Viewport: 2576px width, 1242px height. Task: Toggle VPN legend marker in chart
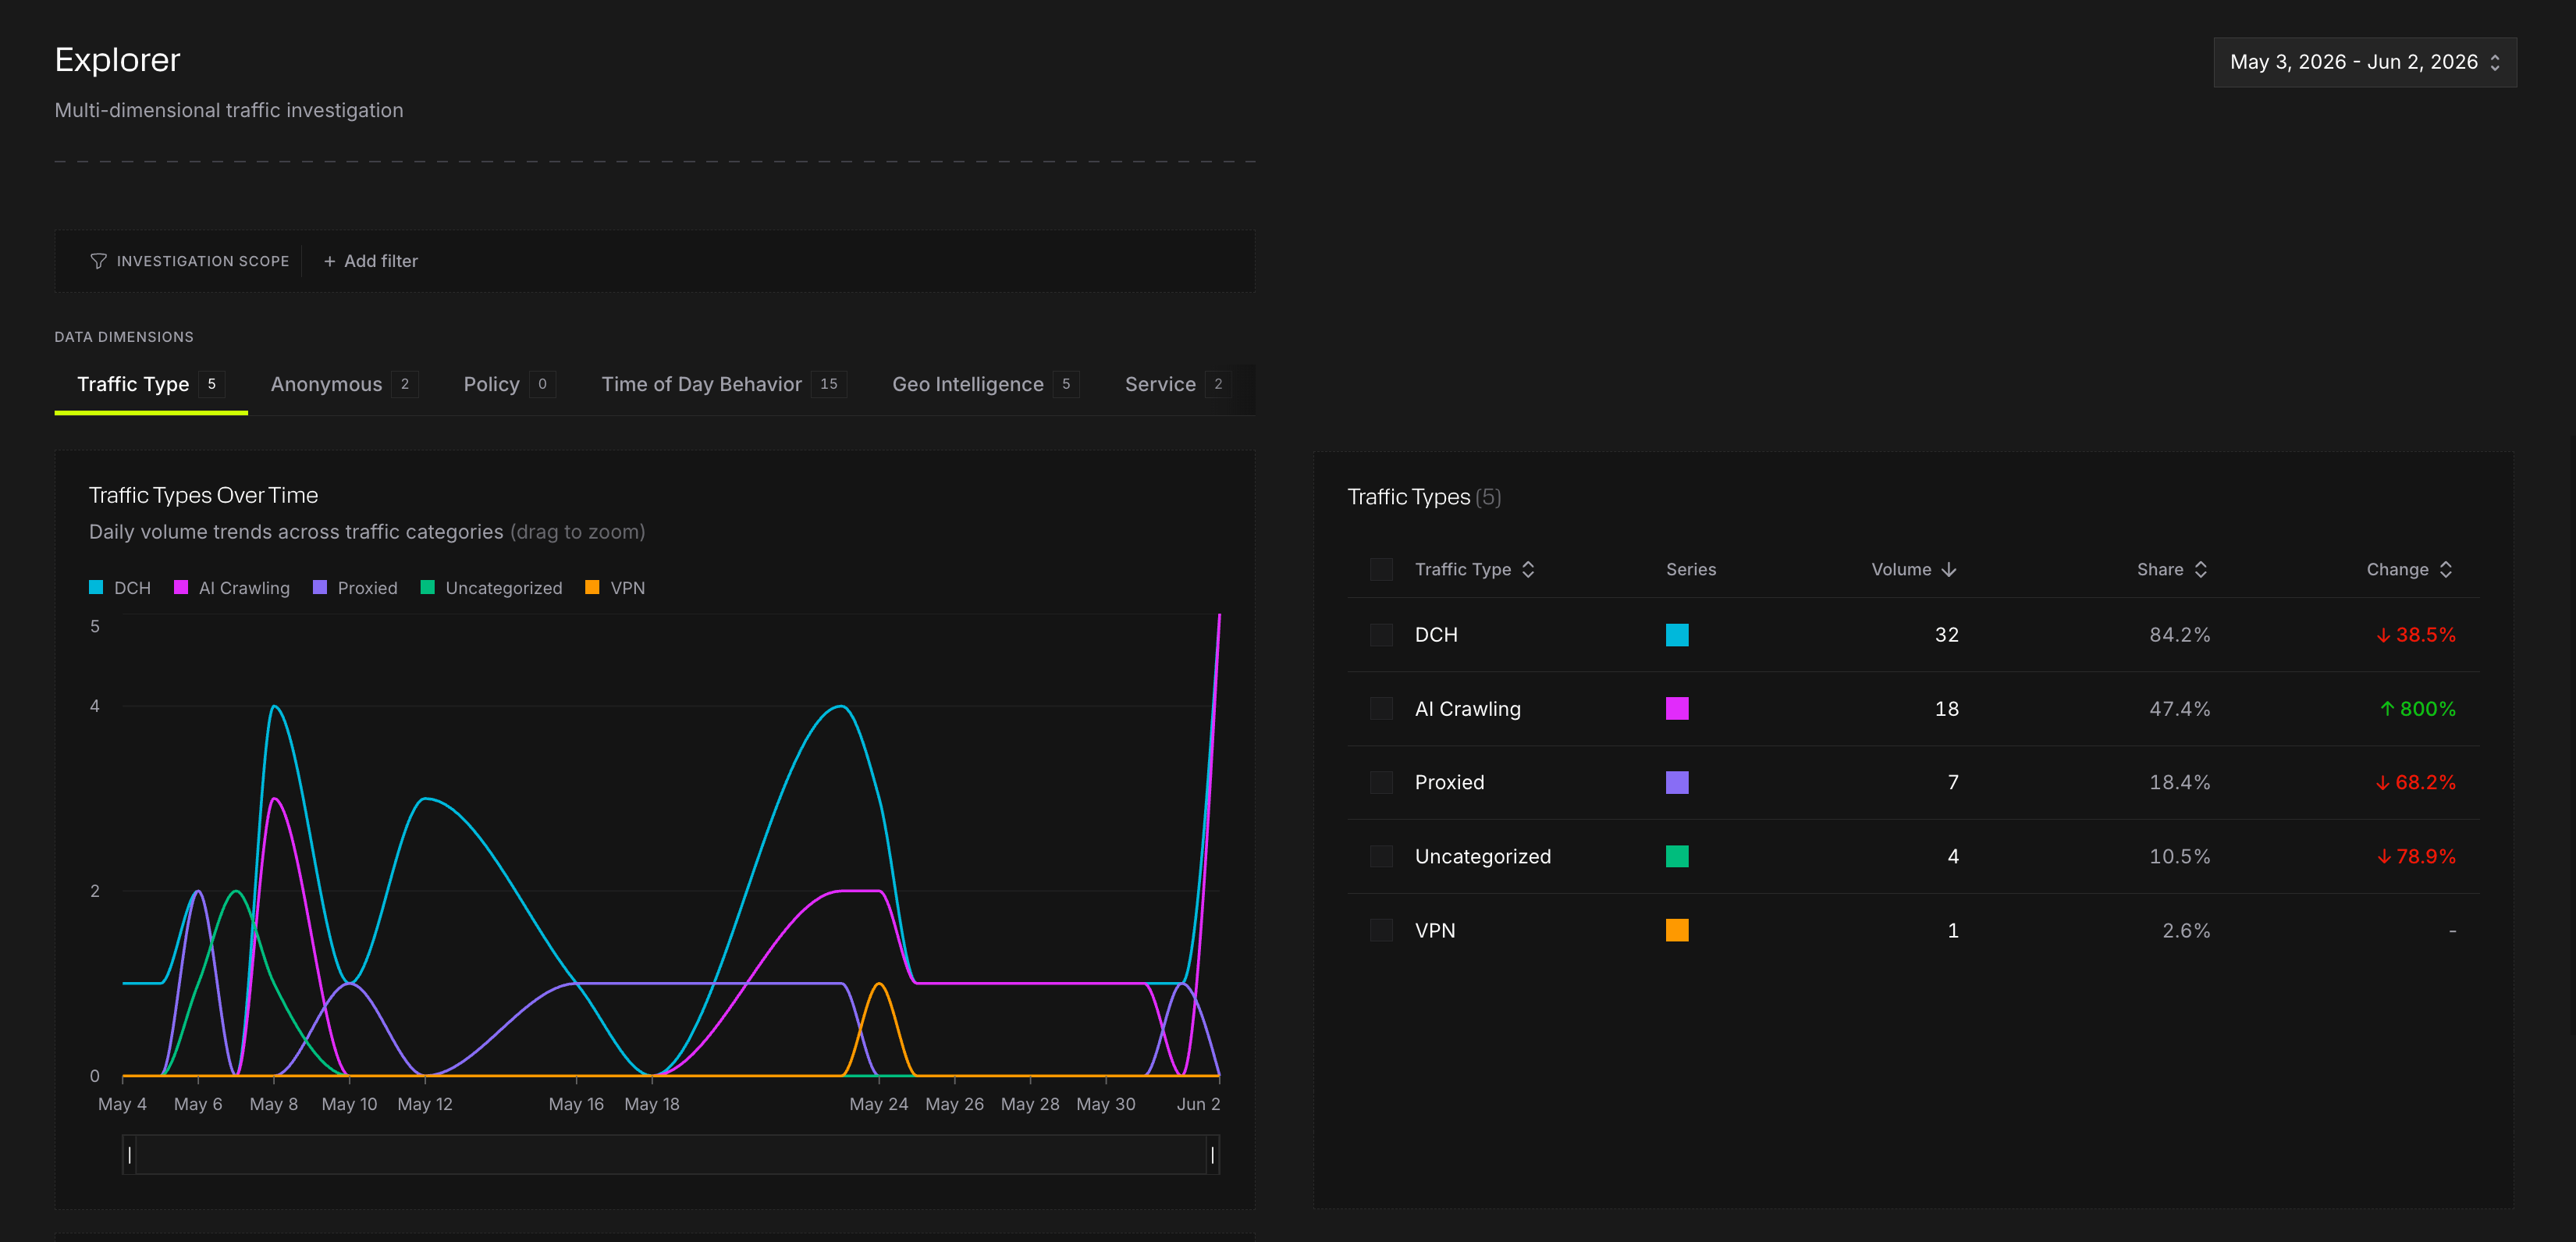click(592, 588)
